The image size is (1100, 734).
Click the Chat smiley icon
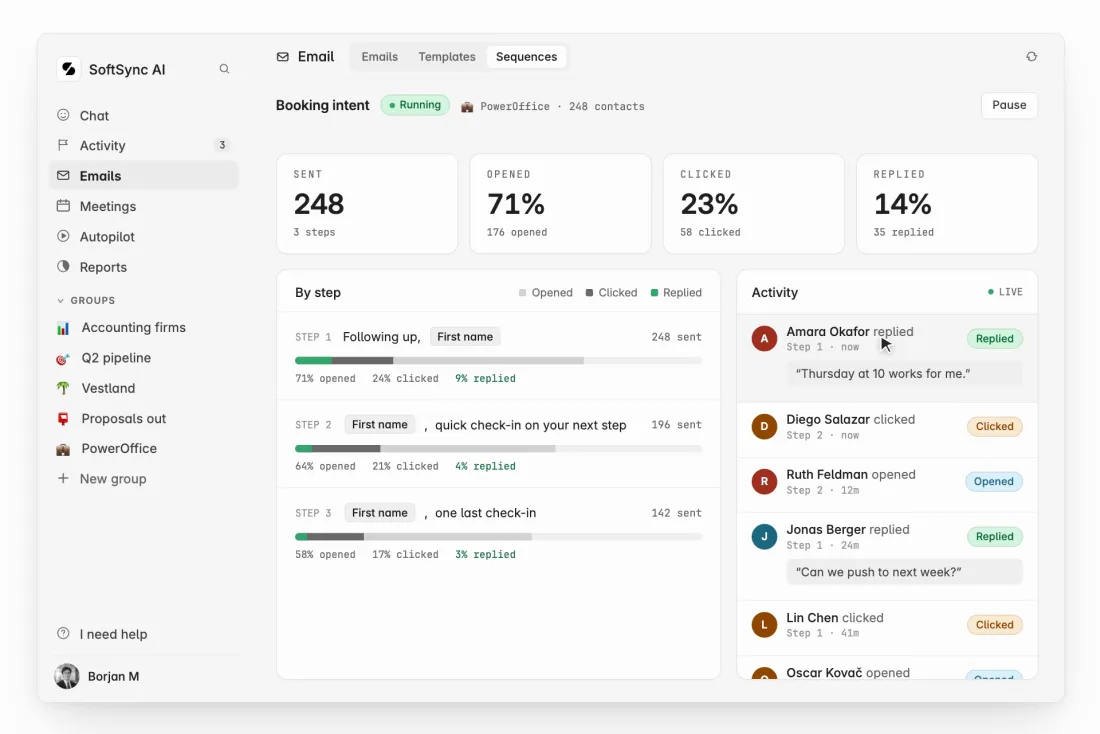coord(63,115)
